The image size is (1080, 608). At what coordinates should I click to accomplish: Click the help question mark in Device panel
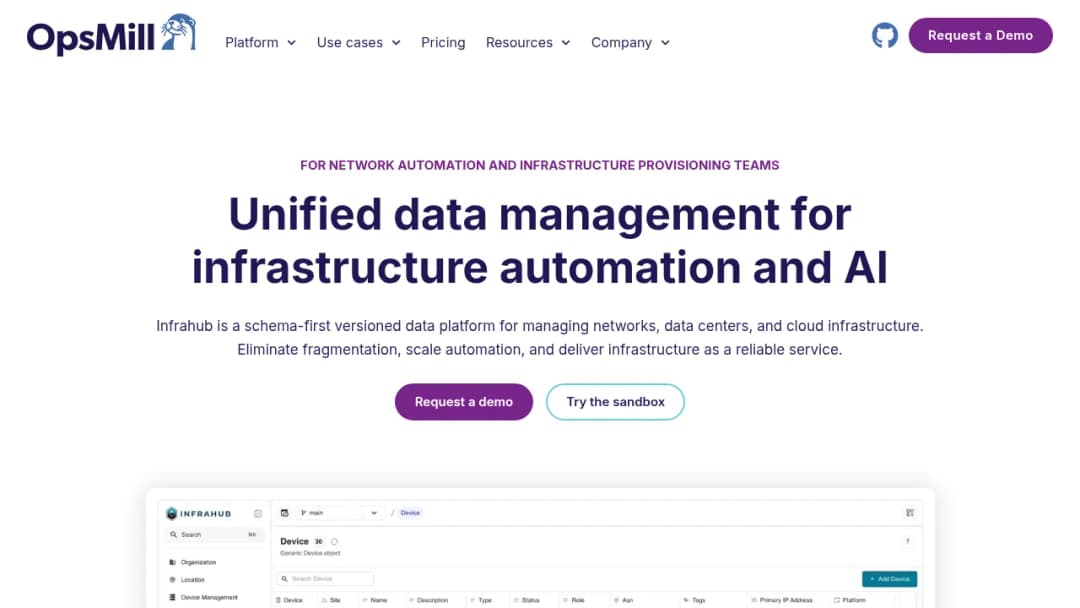tap(908, 541)
